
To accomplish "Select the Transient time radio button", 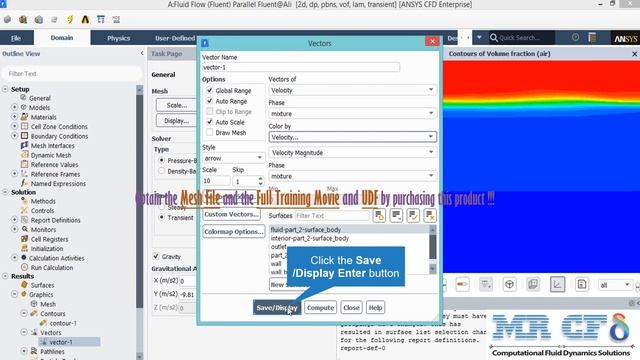I will point(162,218).
